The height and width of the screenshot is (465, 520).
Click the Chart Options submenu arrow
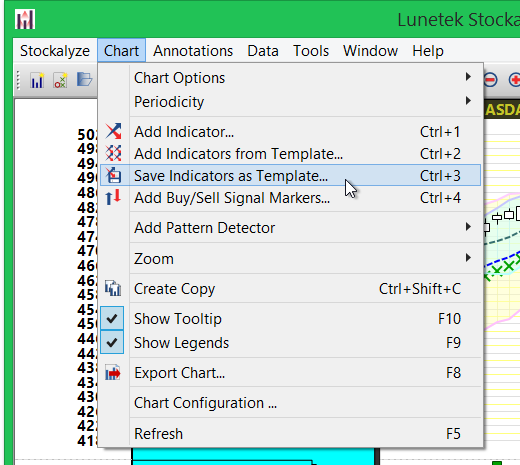click(468, 77)
